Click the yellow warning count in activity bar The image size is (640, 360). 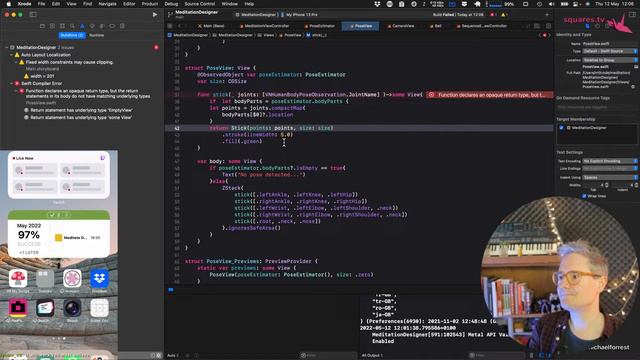tap(504, 15)
